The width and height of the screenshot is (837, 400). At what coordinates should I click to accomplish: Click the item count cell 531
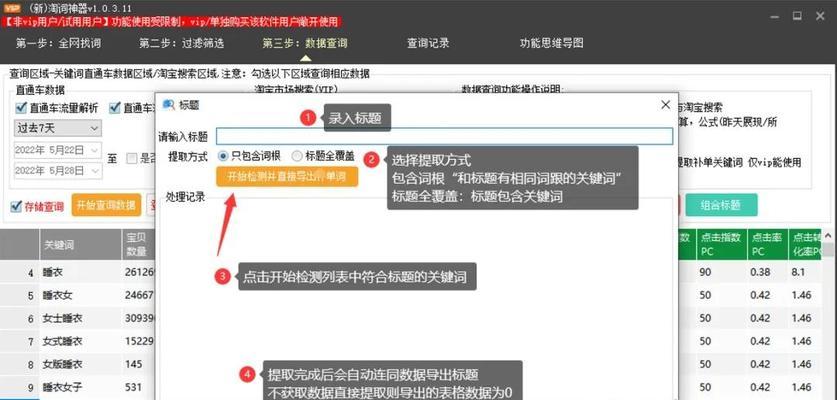(133, 387)
